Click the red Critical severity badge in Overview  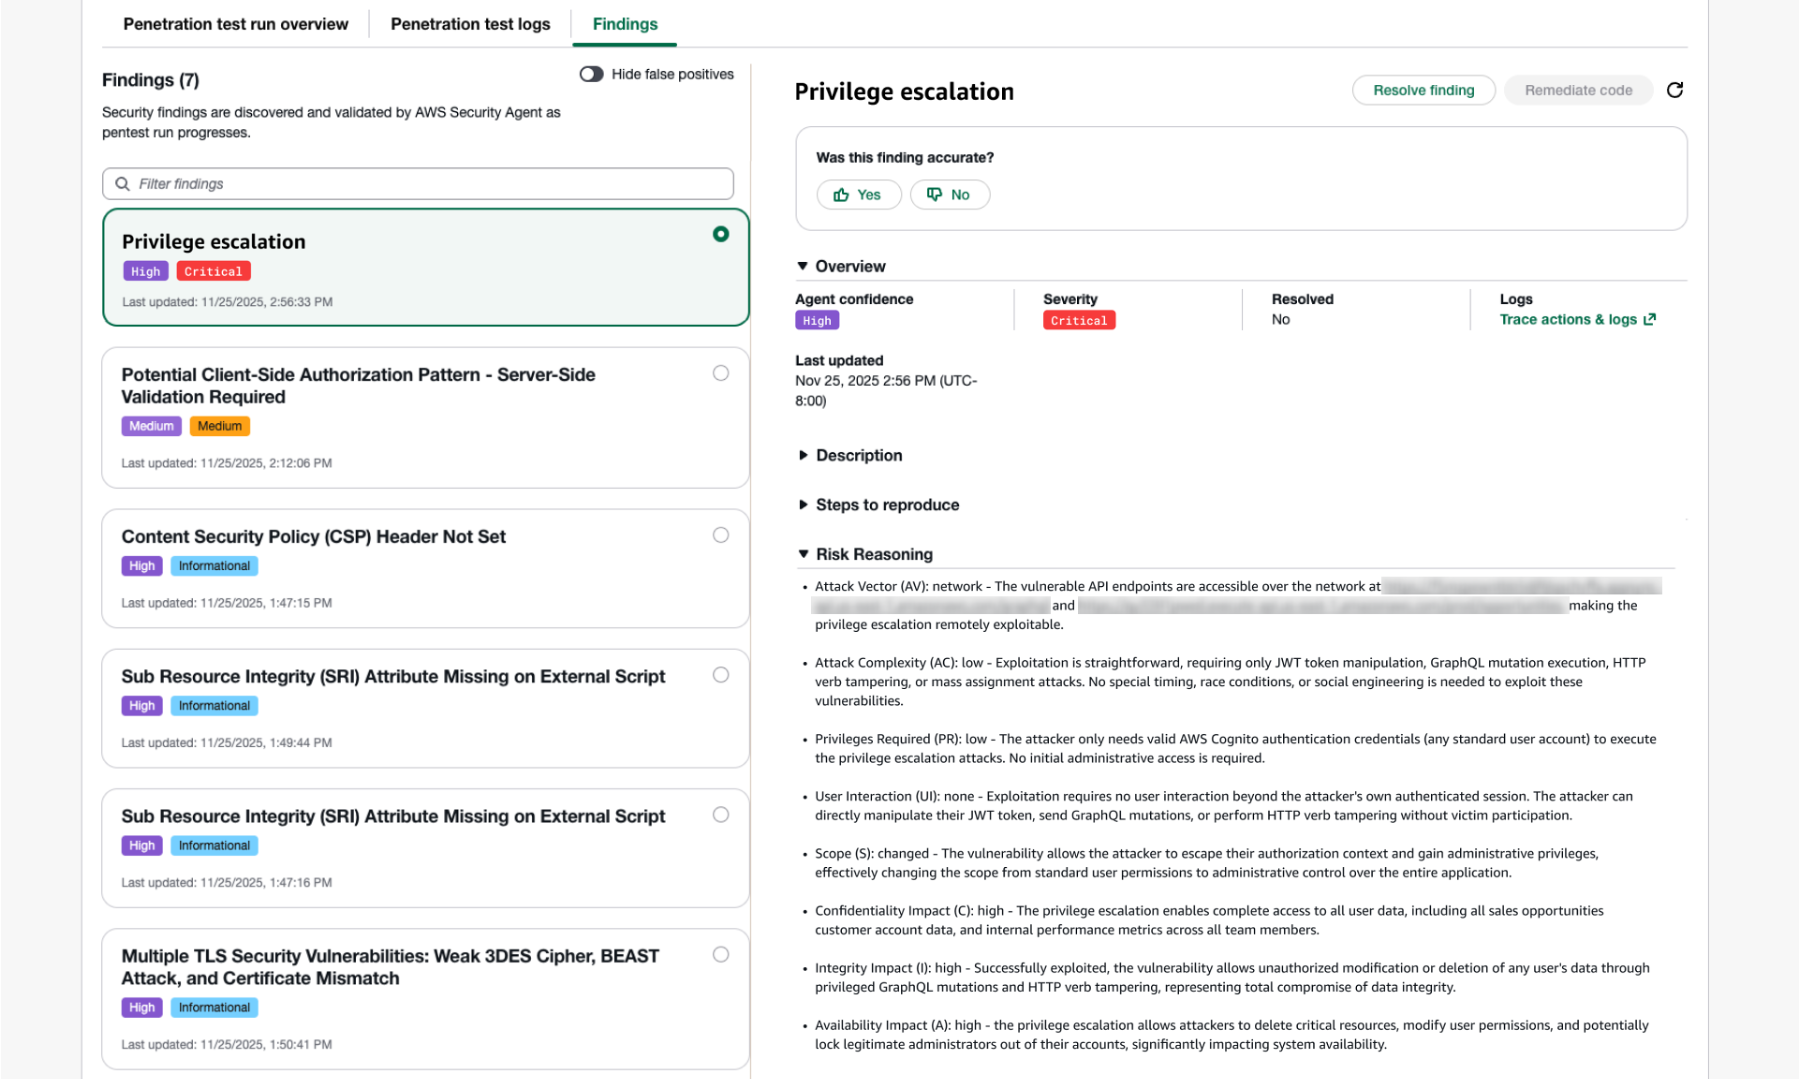(1078, 321)
